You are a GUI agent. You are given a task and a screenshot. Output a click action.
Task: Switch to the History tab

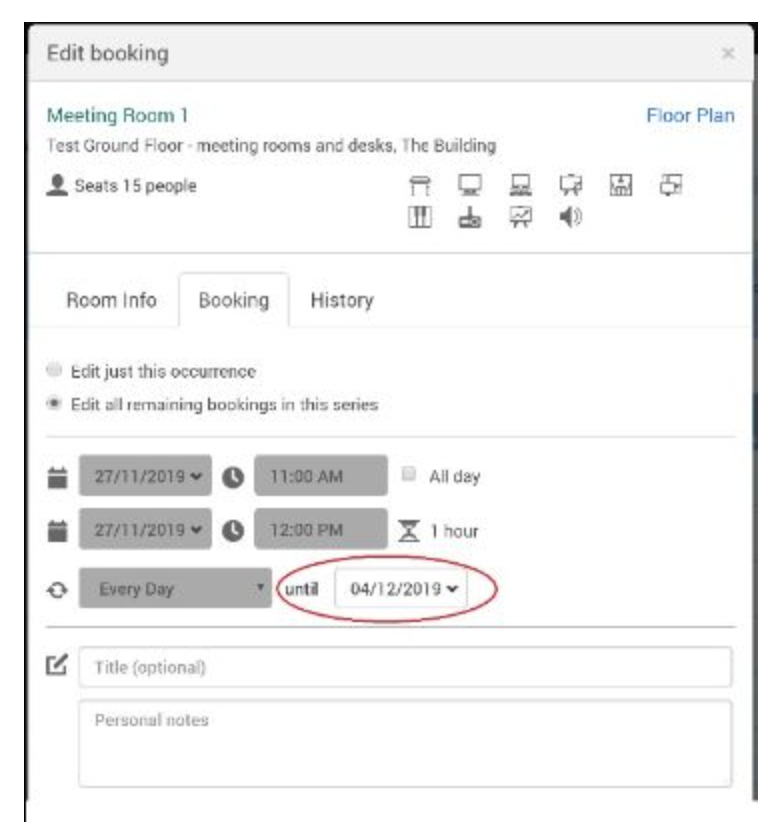click(342, 300)
